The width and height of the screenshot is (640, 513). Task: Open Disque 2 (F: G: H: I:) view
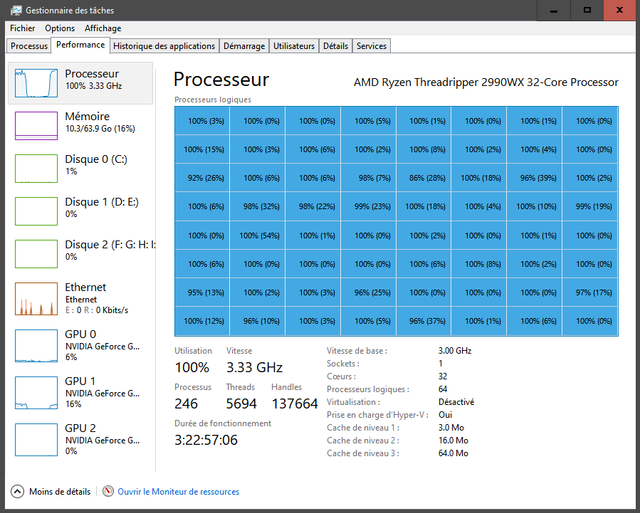pos(80,254)
